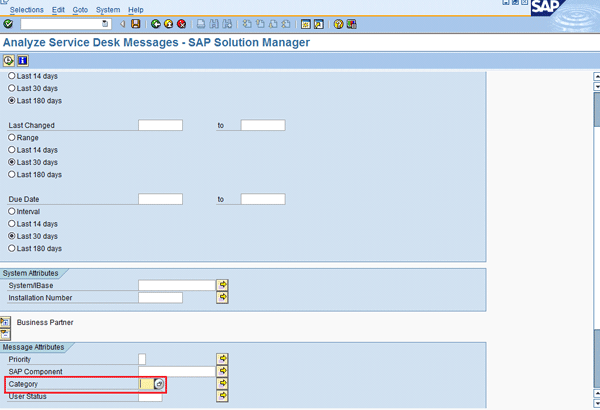Click the Business Partner label text
The image size is (600, 410).
(45, 322)
